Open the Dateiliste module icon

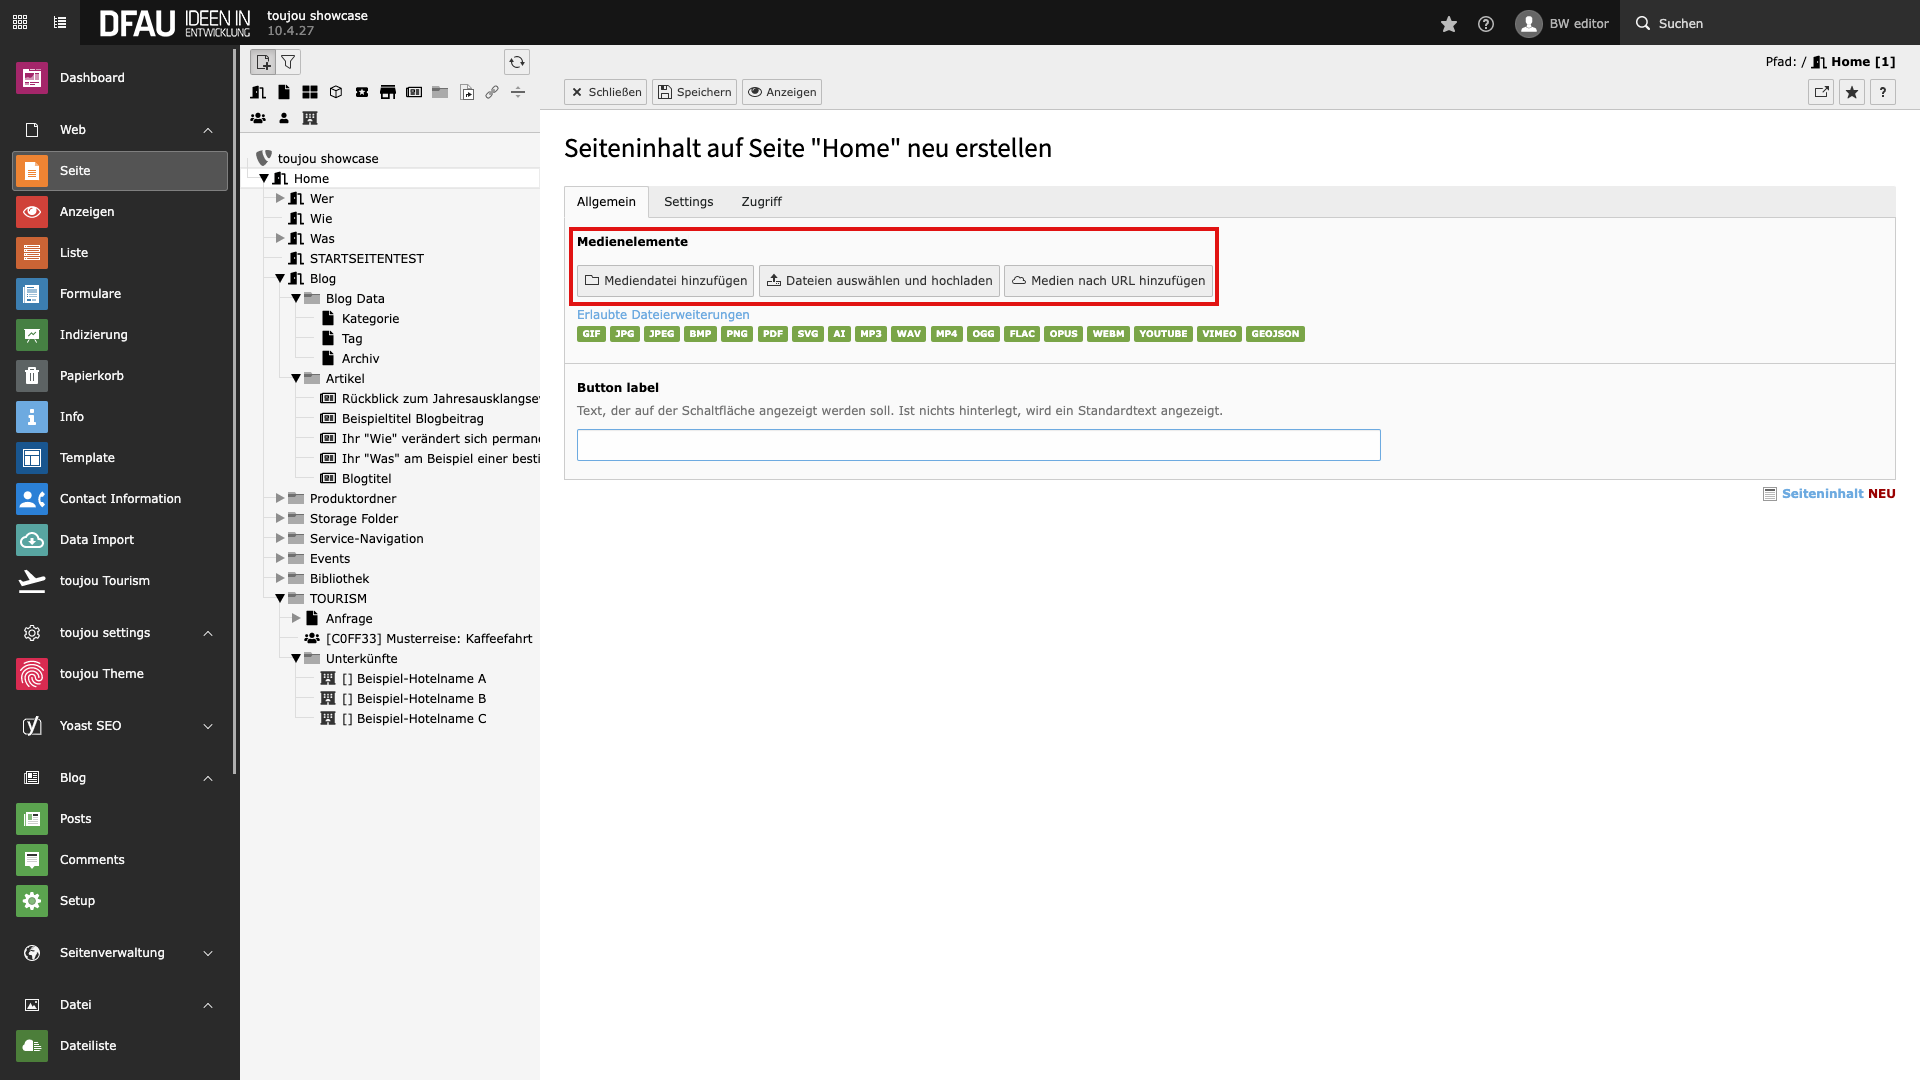pyautogui.click(x=32, y=1046)
